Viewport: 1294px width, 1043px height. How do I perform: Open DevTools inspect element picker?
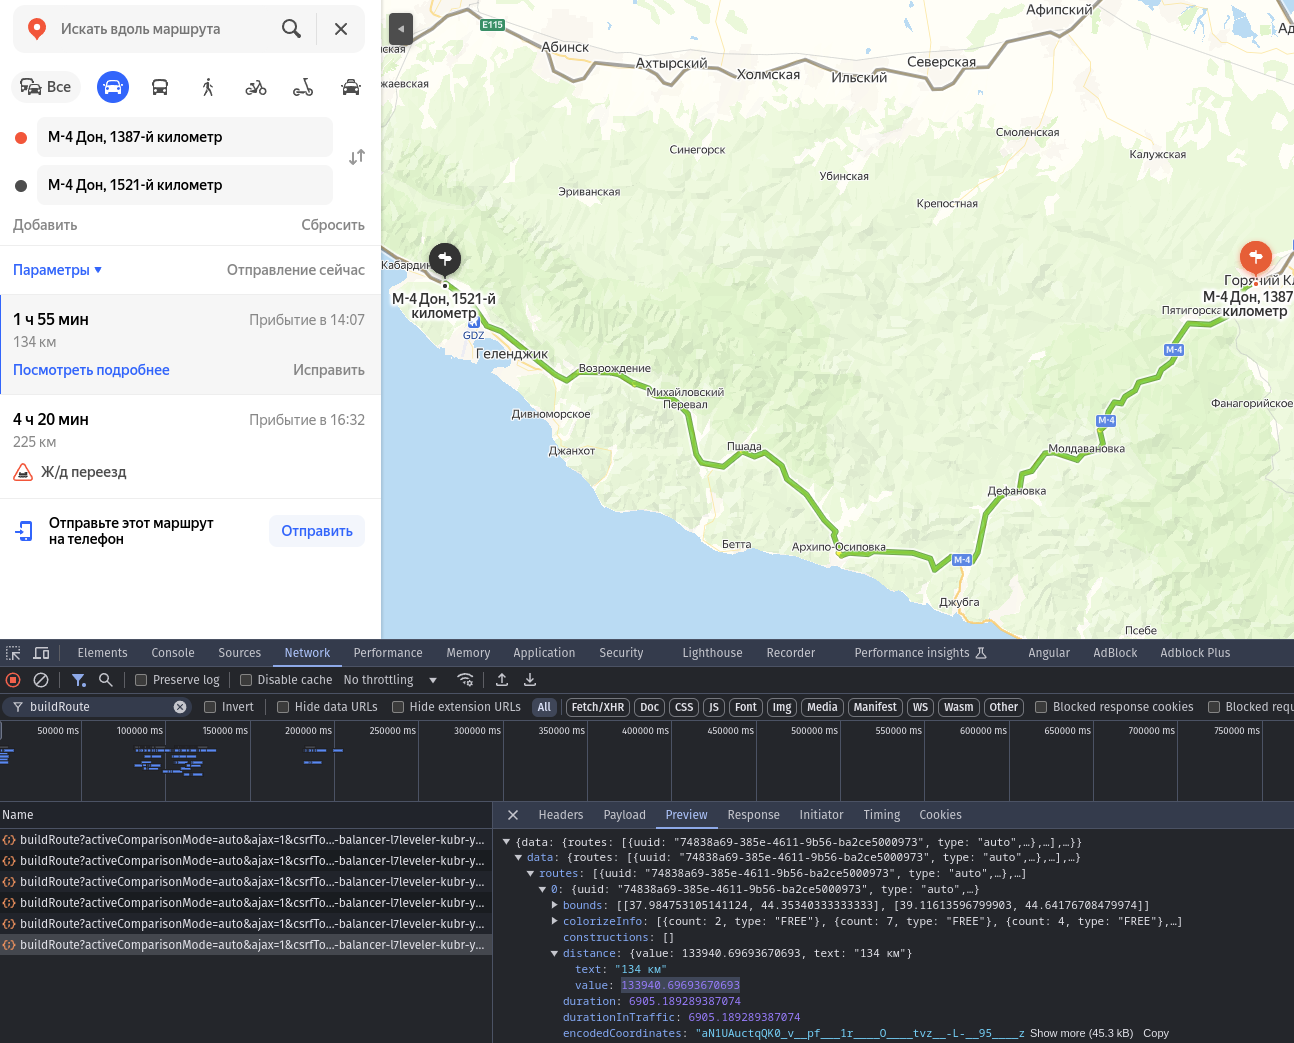point(13,653)
